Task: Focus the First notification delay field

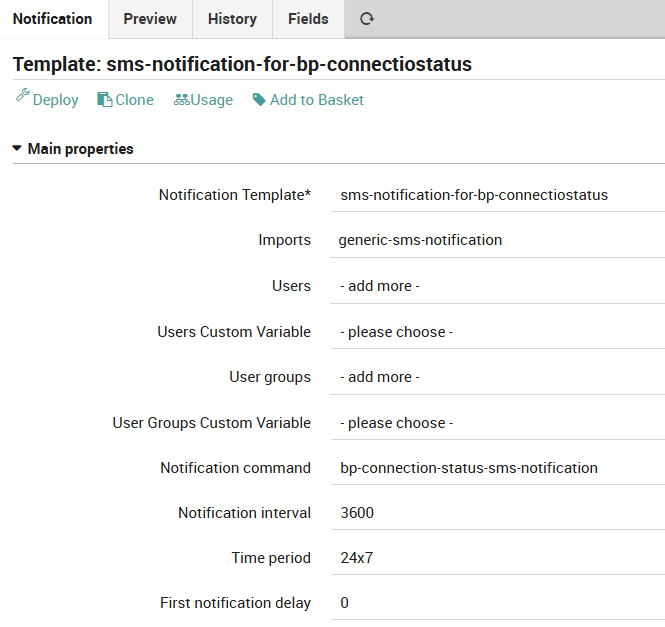Action: tap(497, 603)
